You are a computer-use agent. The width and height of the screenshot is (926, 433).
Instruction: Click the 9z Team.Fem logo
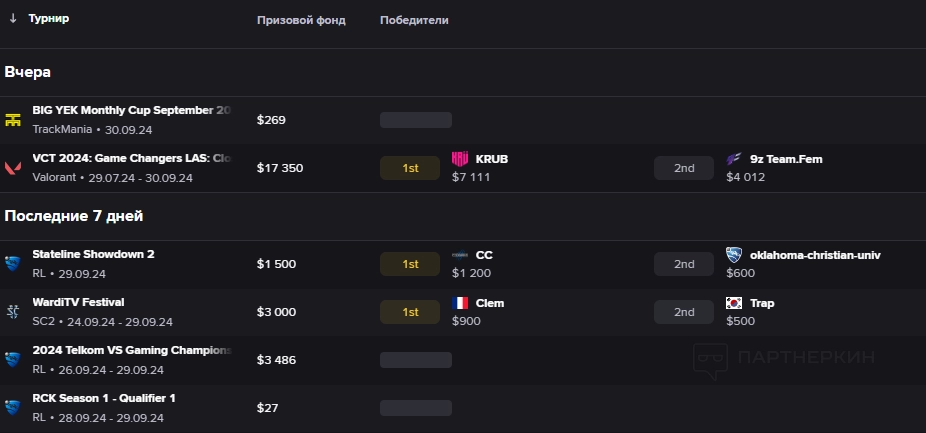tap(735, 159)
